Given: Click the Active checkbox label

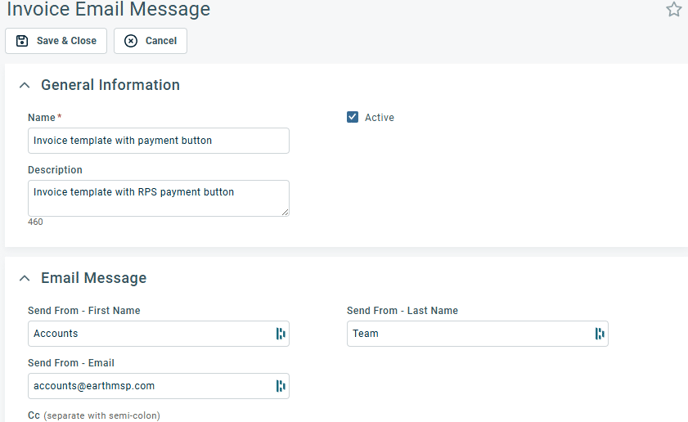Looking at the screenshot, I should coord(380,118).
